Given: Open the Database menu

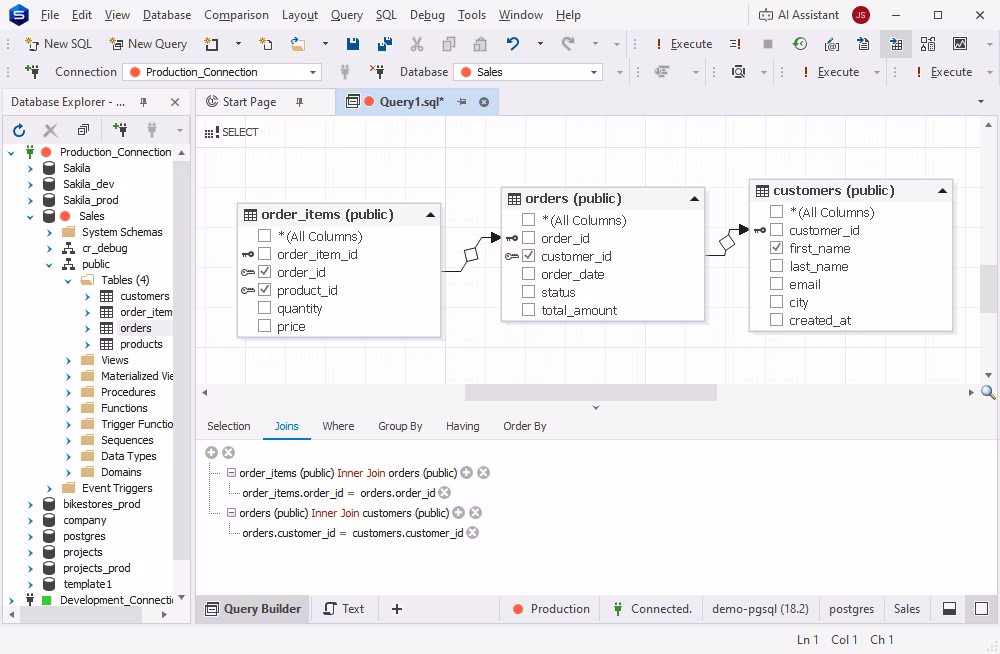Looking at the screenshot, I should tap(166, 15).
